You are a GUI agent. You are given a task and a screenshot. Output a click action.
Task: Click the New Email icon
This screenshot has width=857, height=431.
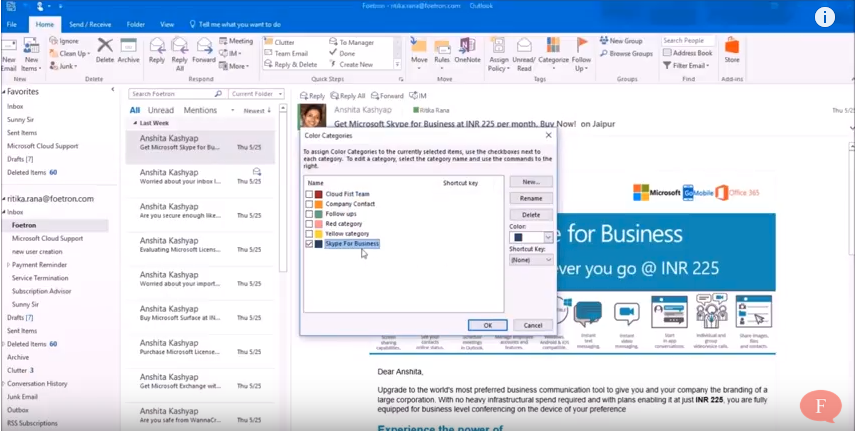pos(8,55)
